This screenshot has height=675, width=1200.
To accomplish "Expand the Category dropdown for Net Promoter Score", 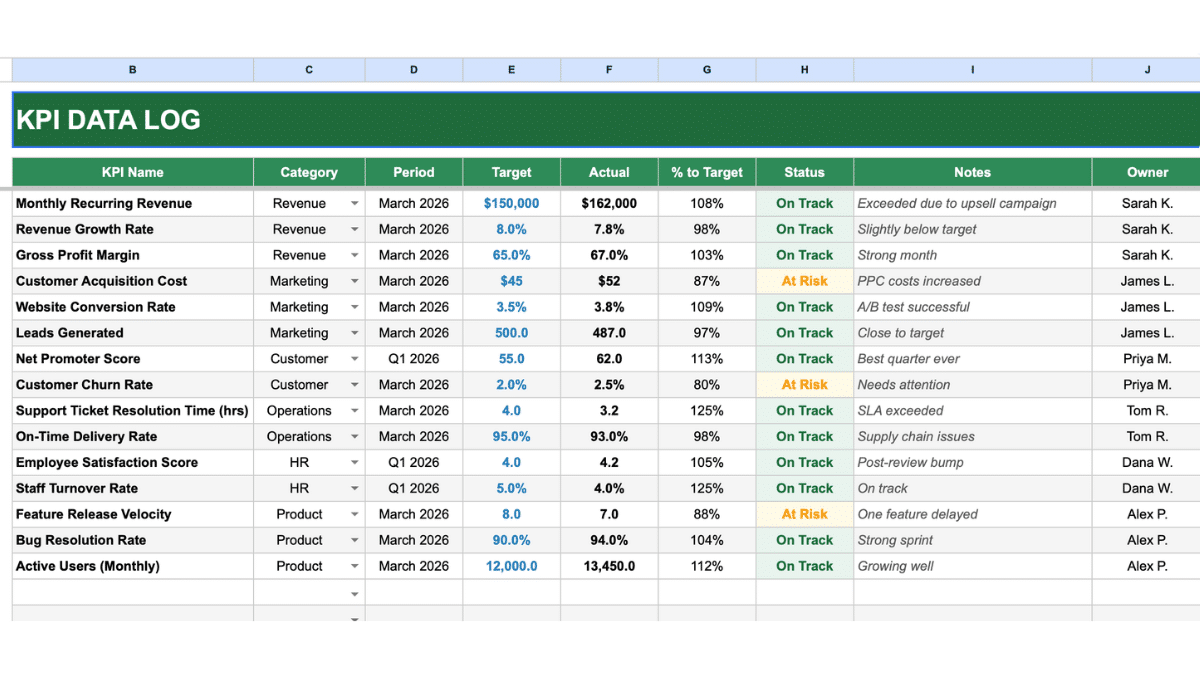I will 355,358.
